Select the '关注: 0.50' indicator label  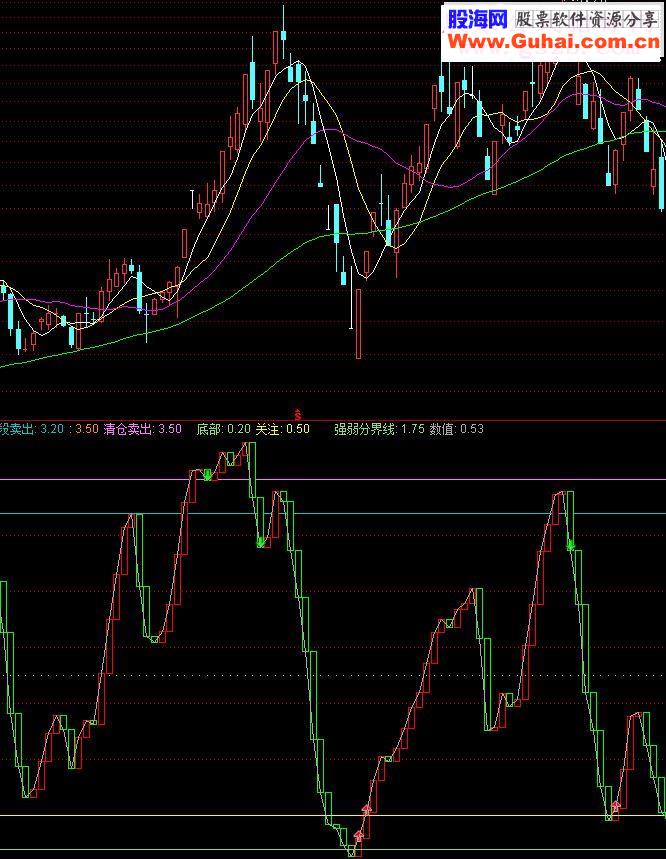point(283,429)
